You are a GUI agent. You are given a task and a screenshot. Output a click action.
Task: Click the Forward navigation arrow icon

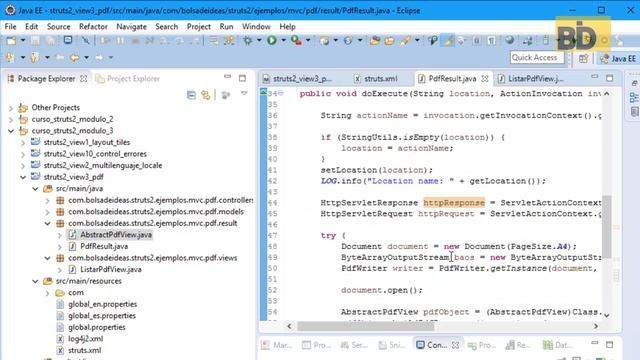pos(99,58)
